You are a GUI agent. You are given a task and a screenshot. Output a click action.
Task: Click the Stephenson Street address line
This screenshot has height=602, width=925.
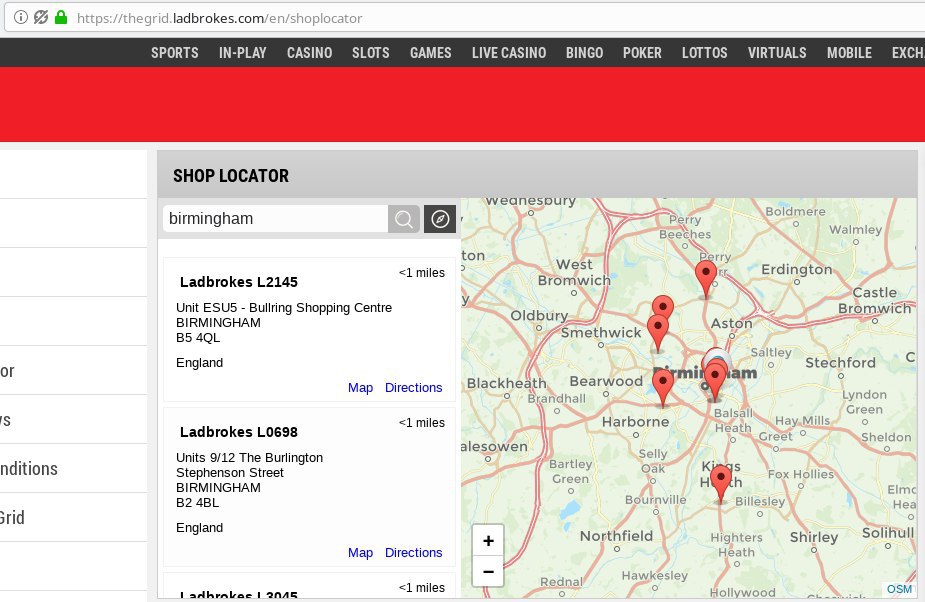click(x=229, y=473)
